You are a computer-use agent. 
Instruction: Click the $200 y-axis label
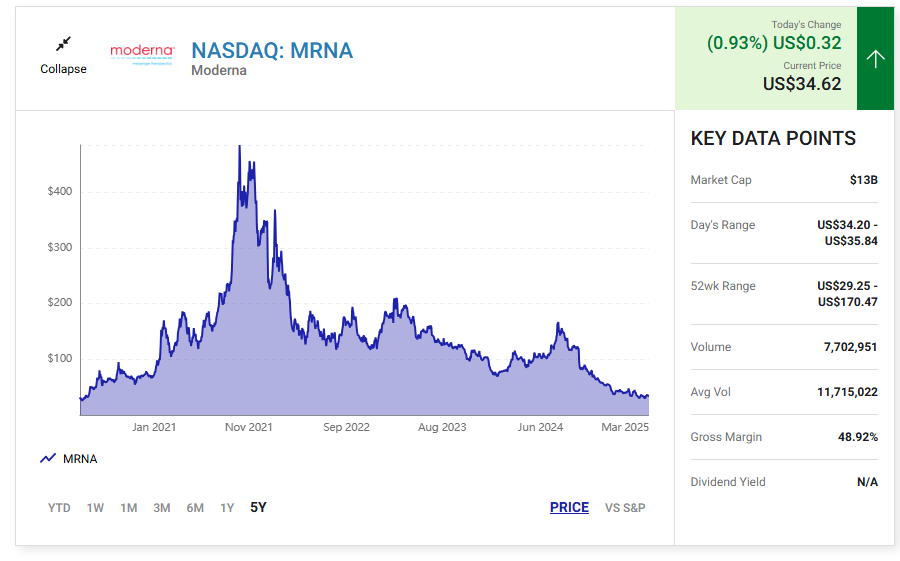pos(60,303)
